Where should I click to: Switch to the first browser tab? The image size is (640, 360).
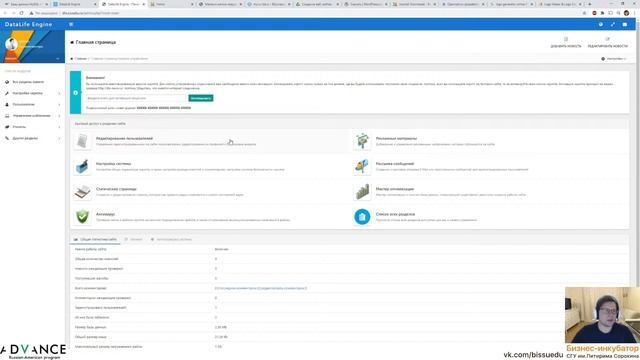[25, 4]
